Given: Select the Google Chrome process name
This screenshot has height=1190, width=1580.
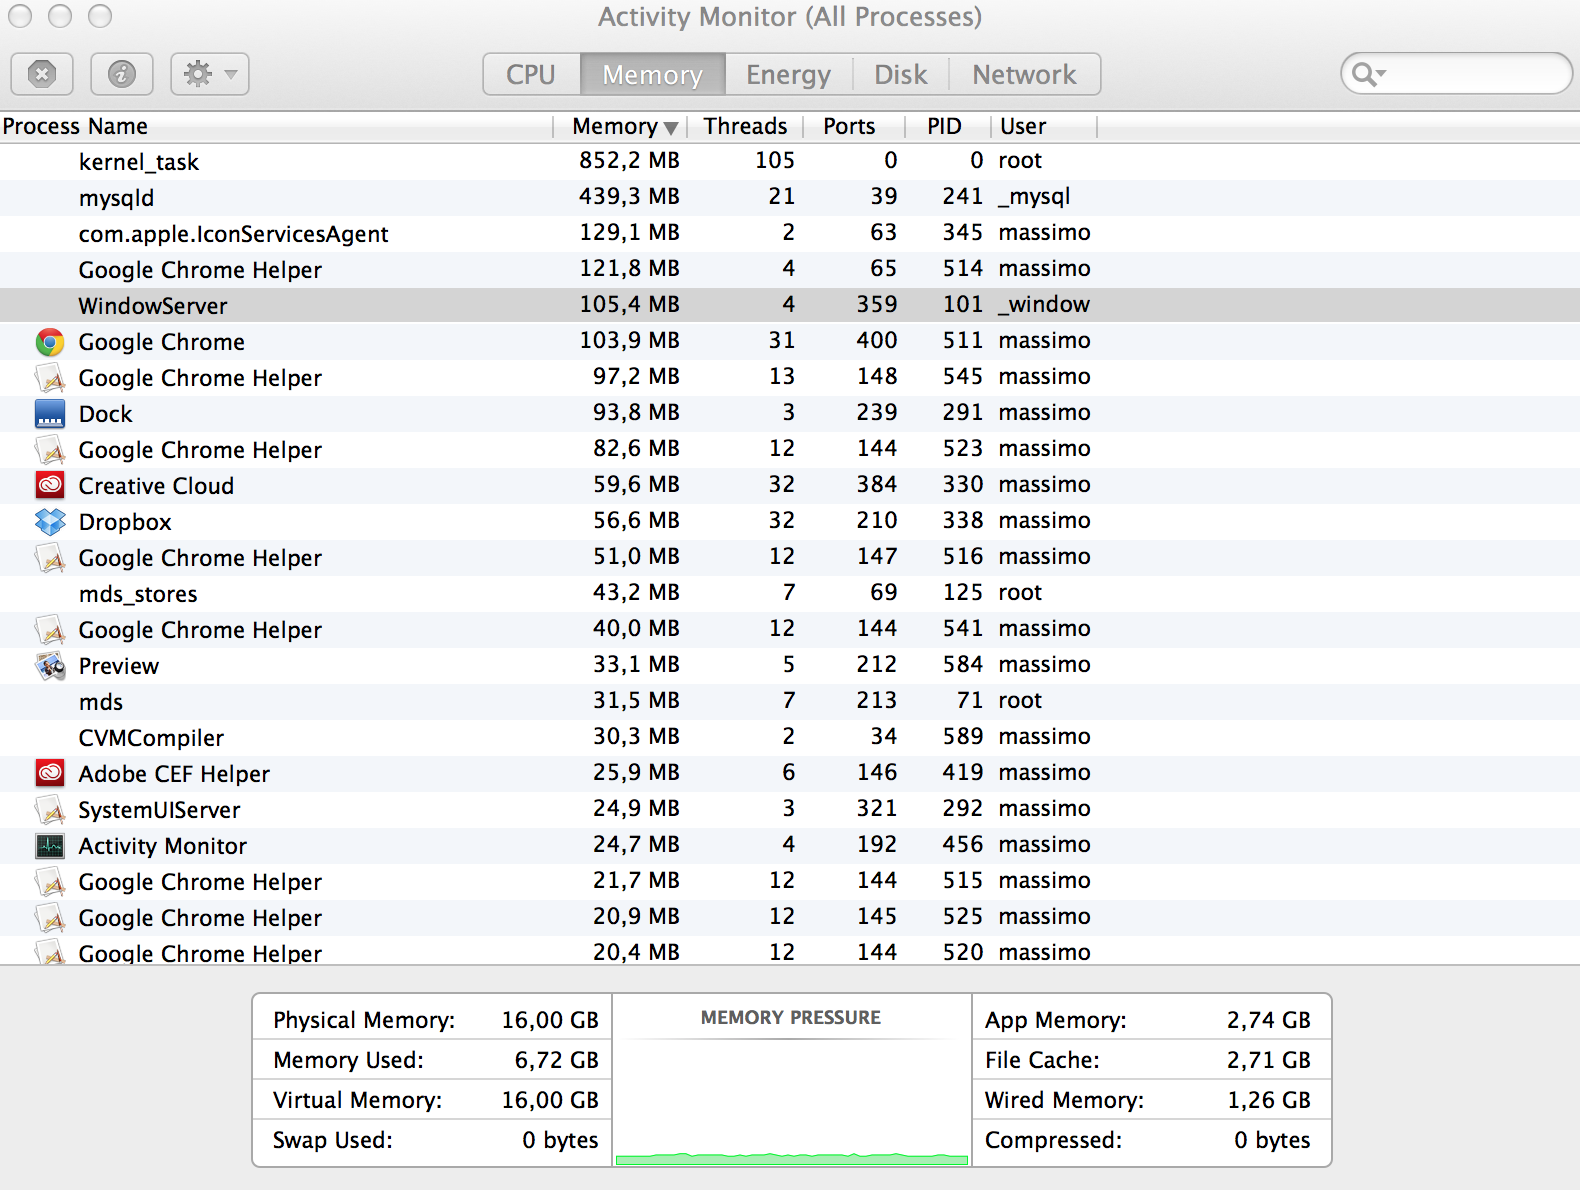Looking at the screenshot, I should click(162, 342).
